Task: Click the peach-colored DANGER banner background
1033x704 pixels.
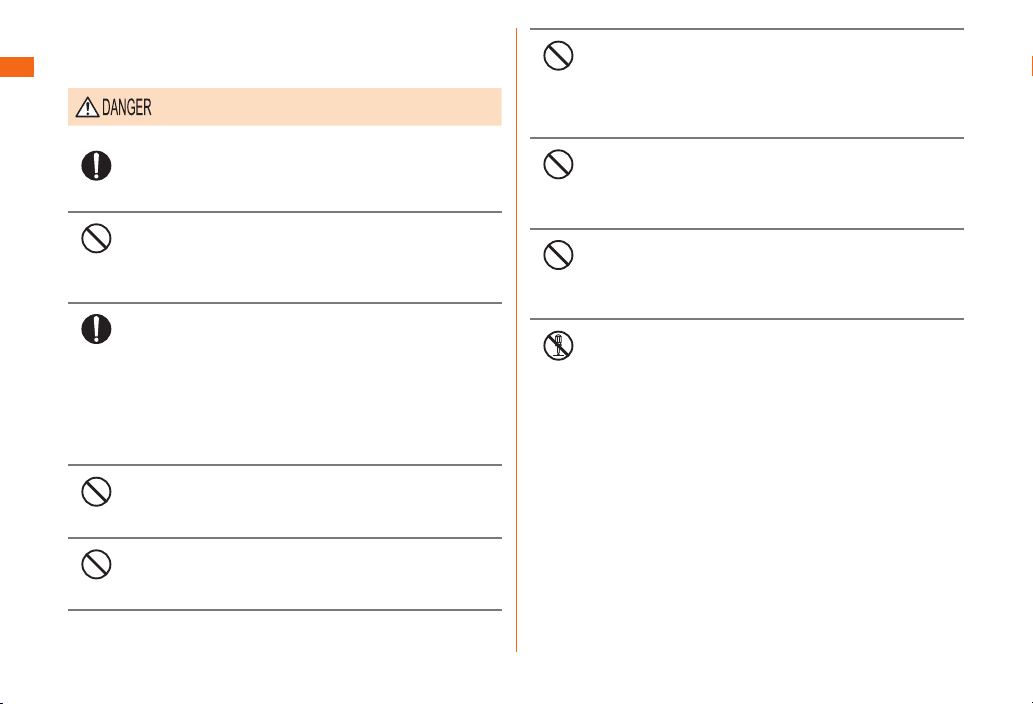Action: [x=285, y=107]
